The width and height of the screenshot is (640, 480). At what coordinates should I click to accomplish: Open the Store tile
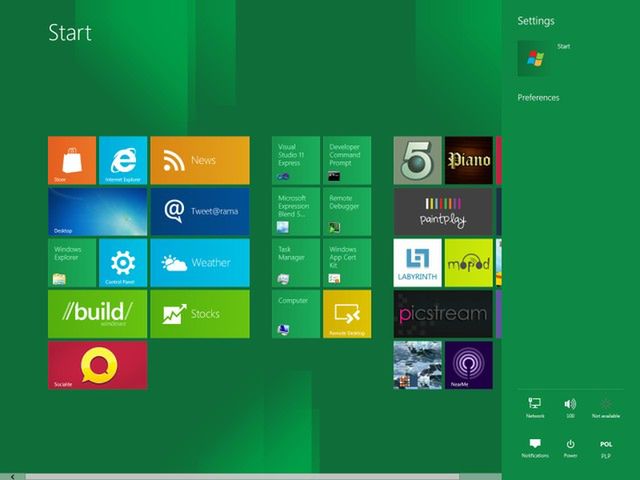[x=72, y=160]
